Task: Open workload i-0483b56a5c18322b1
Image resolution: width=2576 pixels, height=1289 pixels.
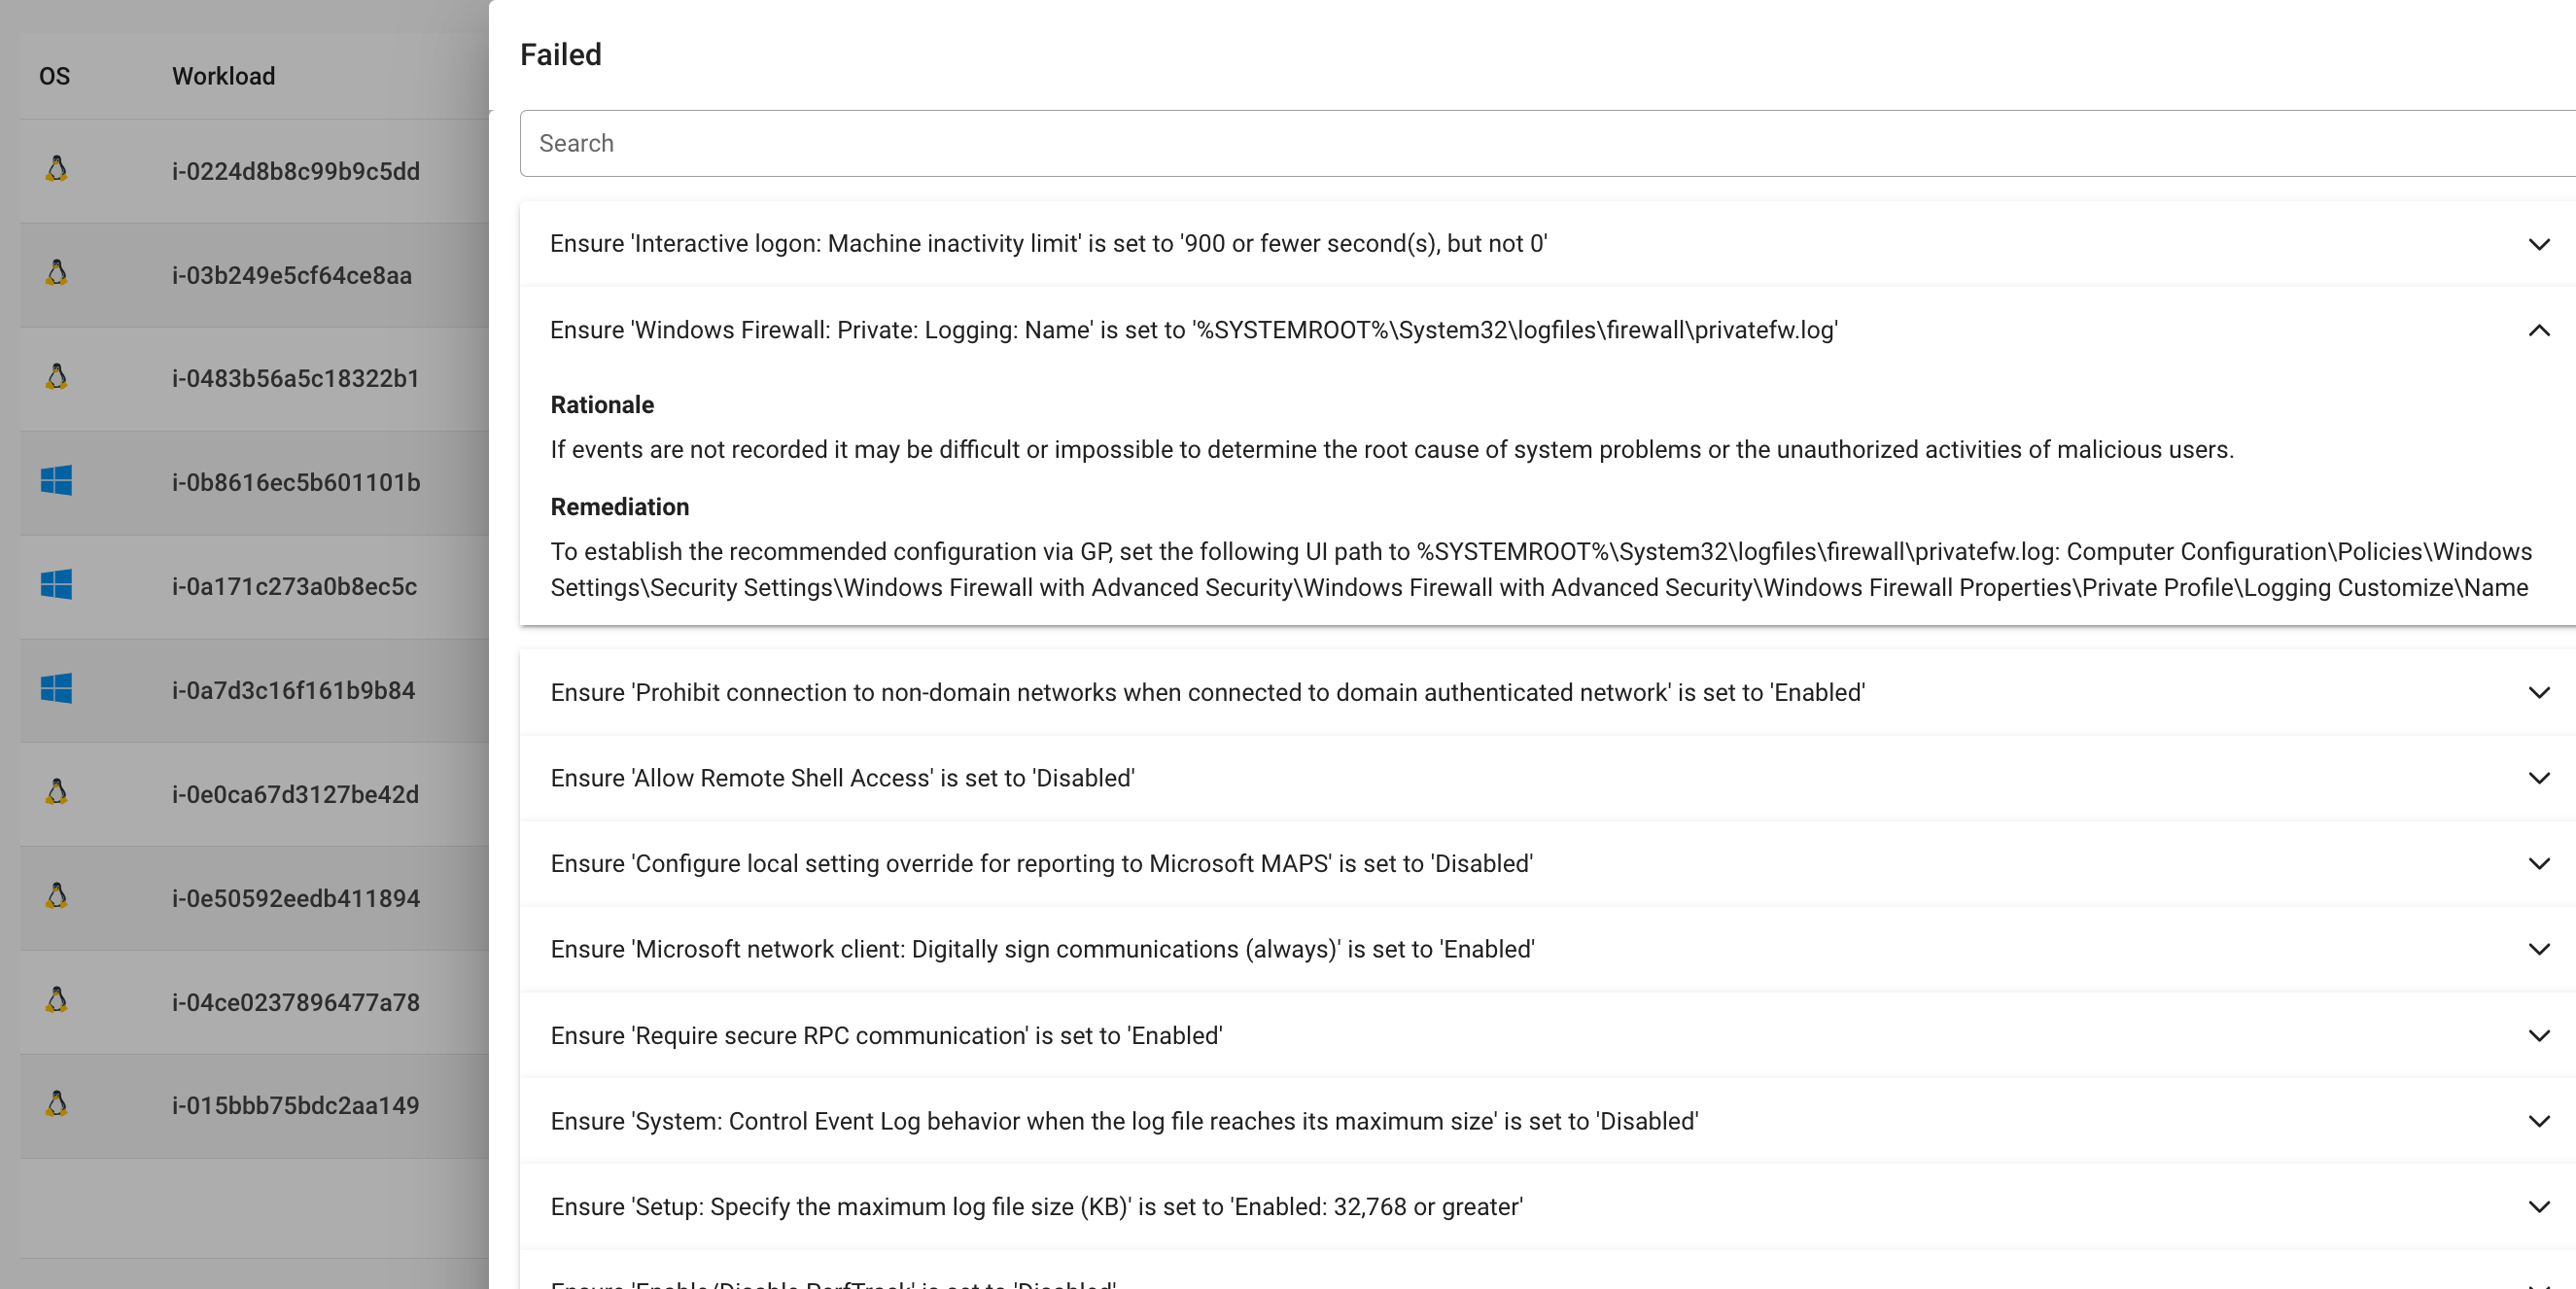Action: click(x=295, y=378)
